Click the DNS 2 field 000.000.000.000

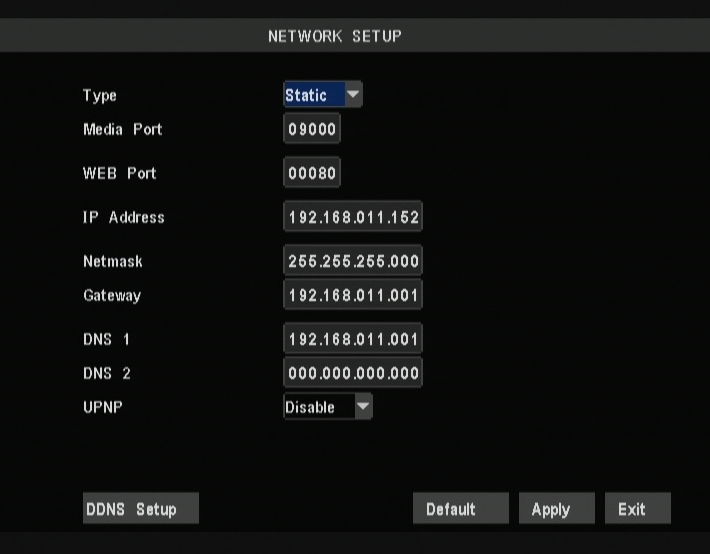coord(352,374)
